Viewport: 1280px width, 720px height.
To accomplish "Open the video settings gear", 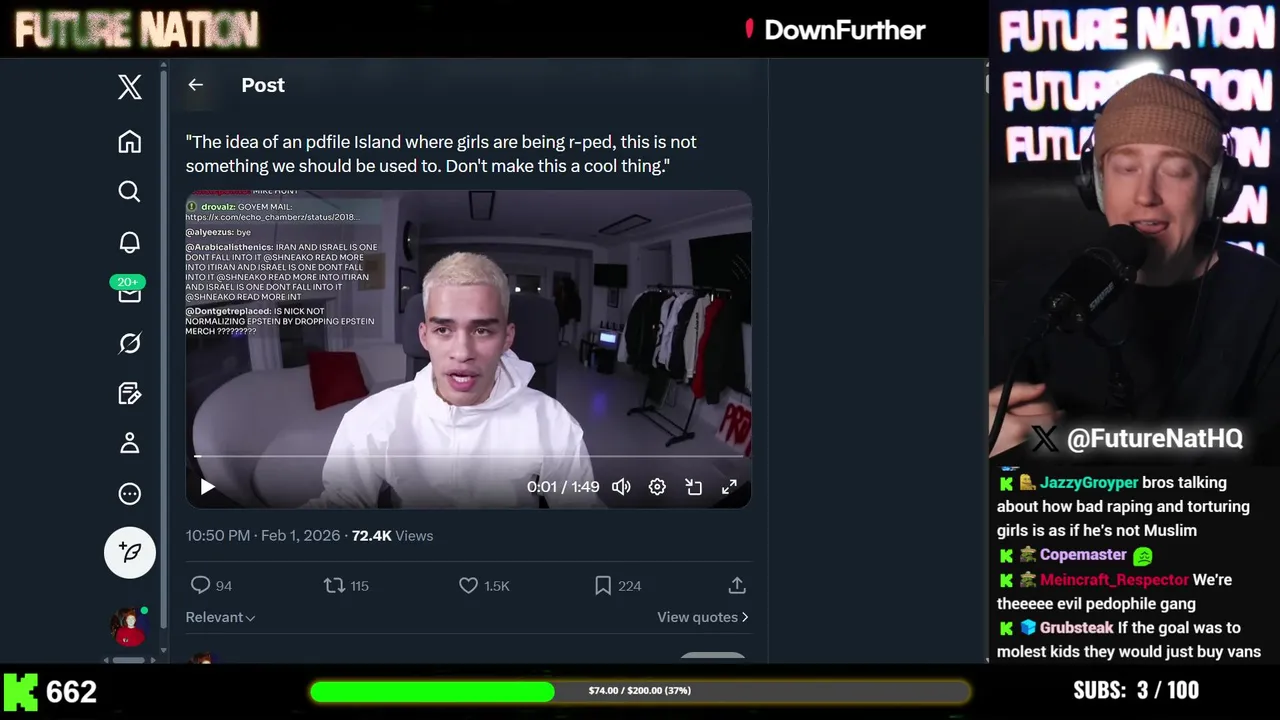I will 657,487.
